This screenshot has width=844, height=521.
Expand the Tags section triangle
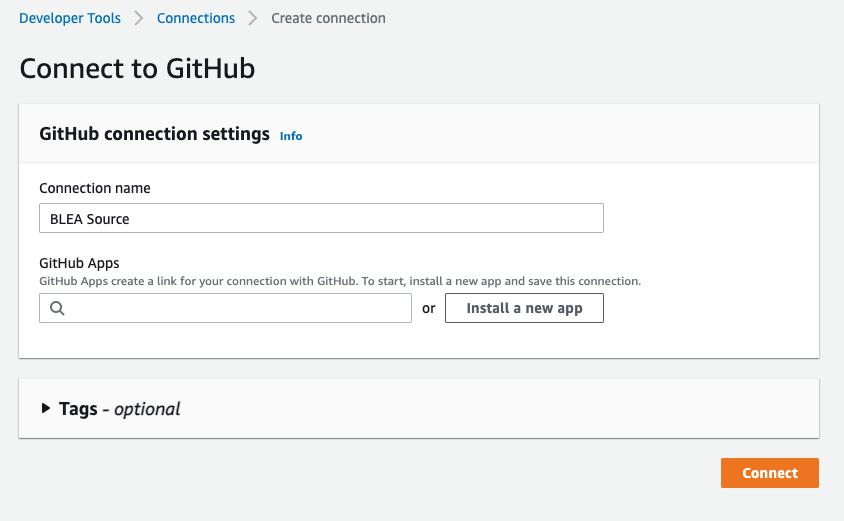click(x=46, y=409)
